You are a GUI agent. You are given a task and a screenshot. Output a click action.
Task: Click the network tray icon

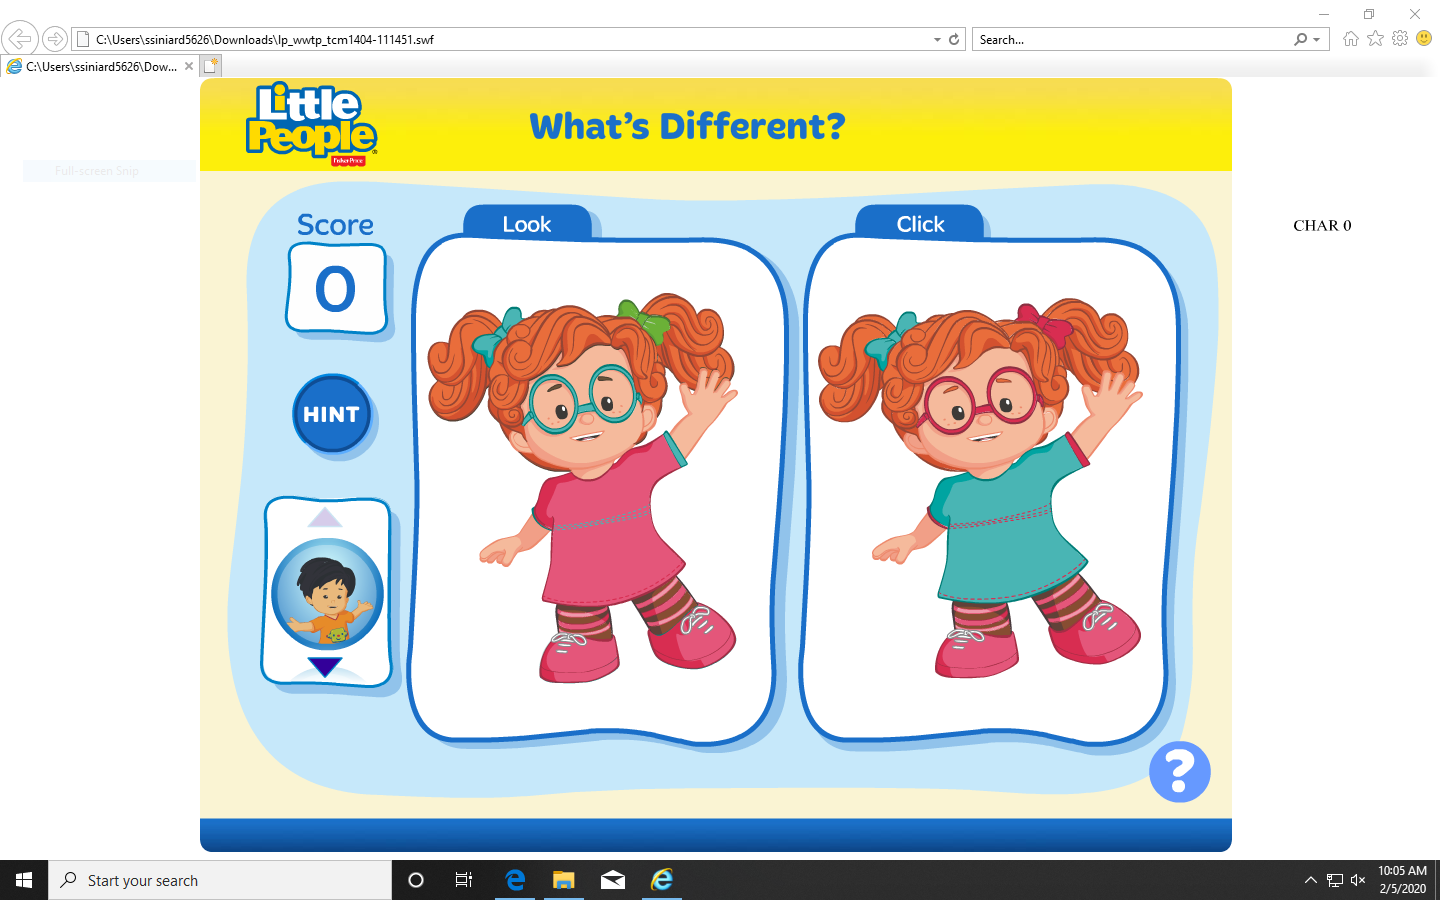pos(1335,880)
